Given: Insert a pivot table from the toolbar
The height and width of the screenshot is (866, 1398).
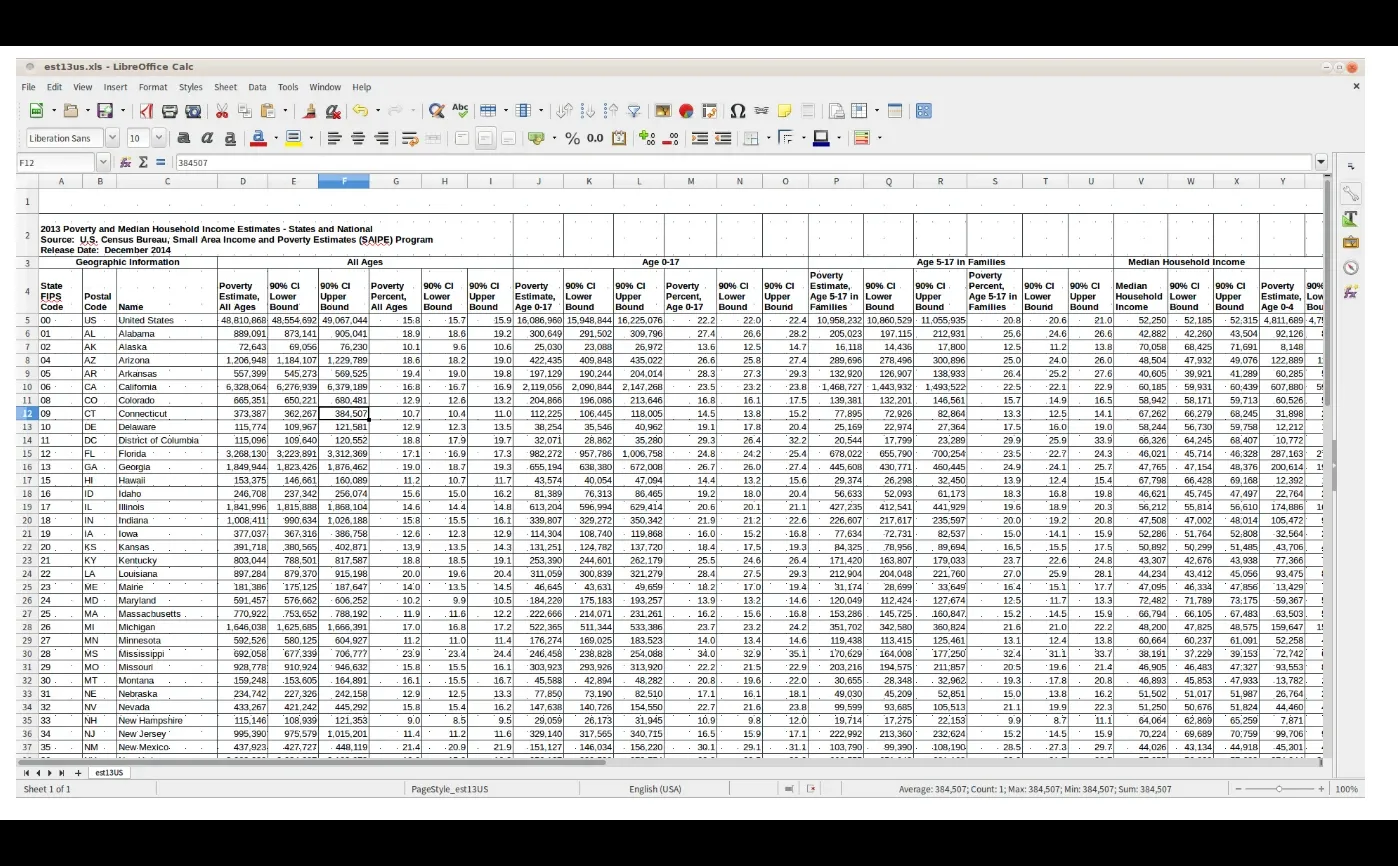Looking at the screenshot, I should (710, 111).
